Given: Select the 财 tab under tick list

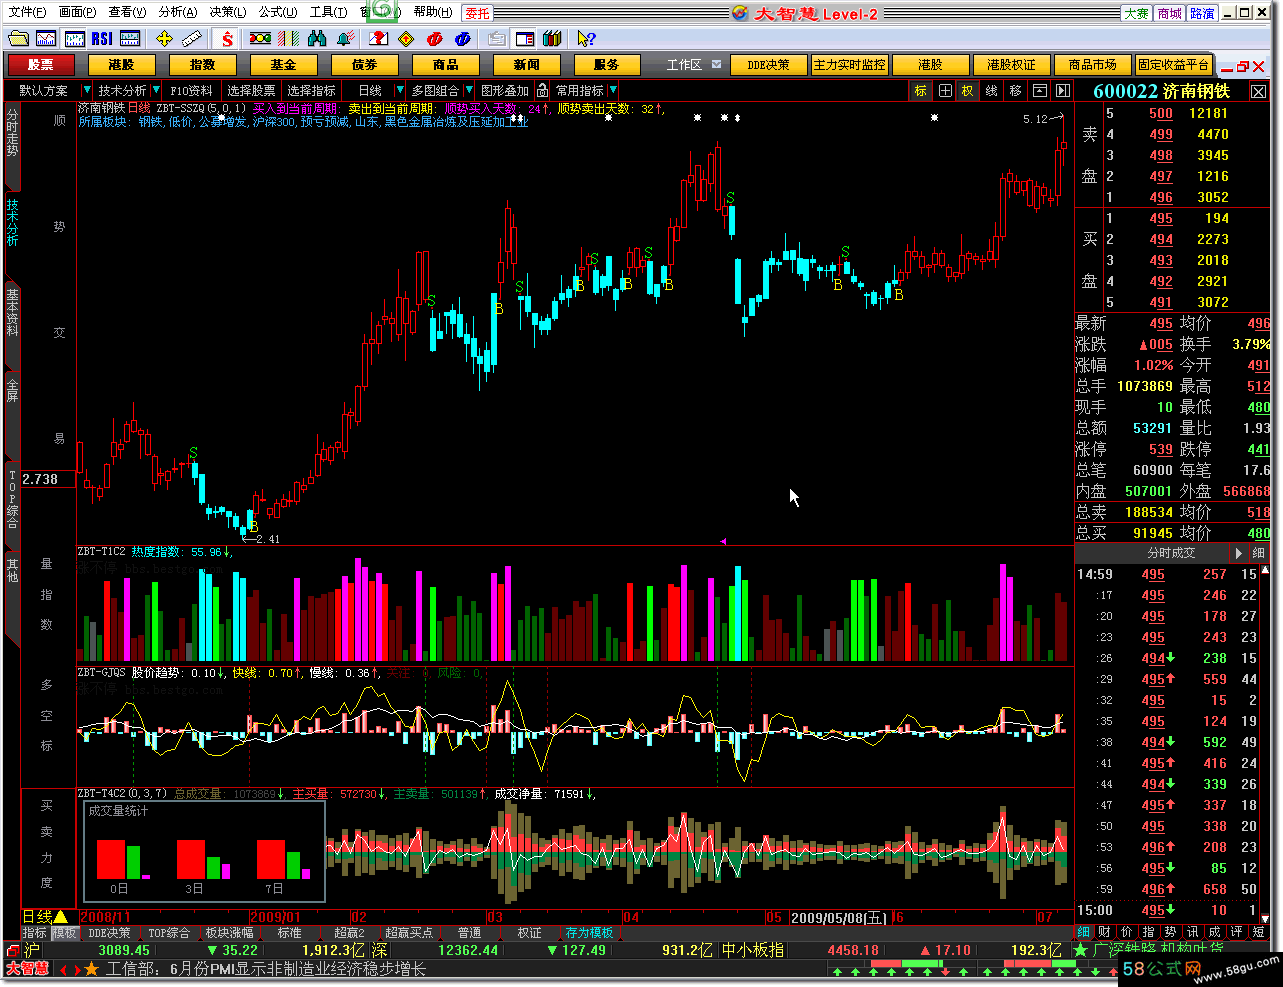Looking at the screenshot, I should (1103, 932).
